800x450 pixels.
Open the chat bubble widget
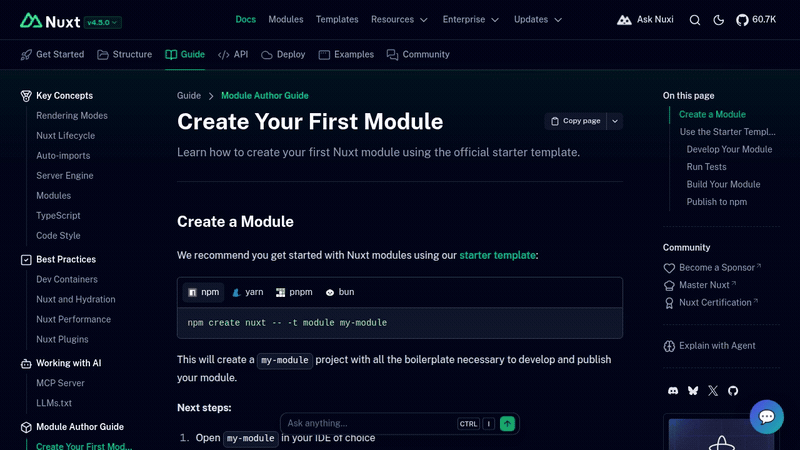click(766, 417)
